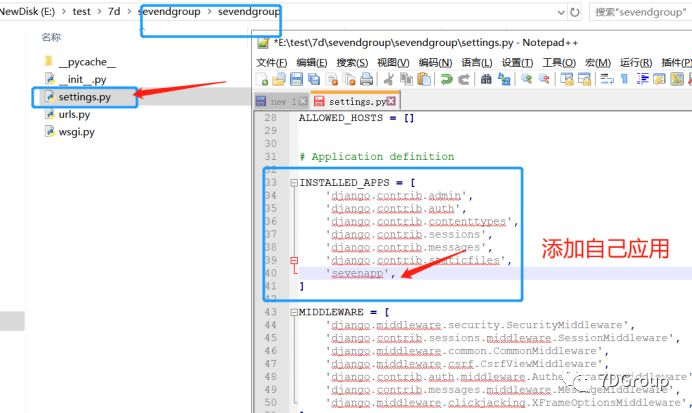Click the SecurityMiddleware line
692x413 pixels.
pyautogui.click(x=480, y=325)
